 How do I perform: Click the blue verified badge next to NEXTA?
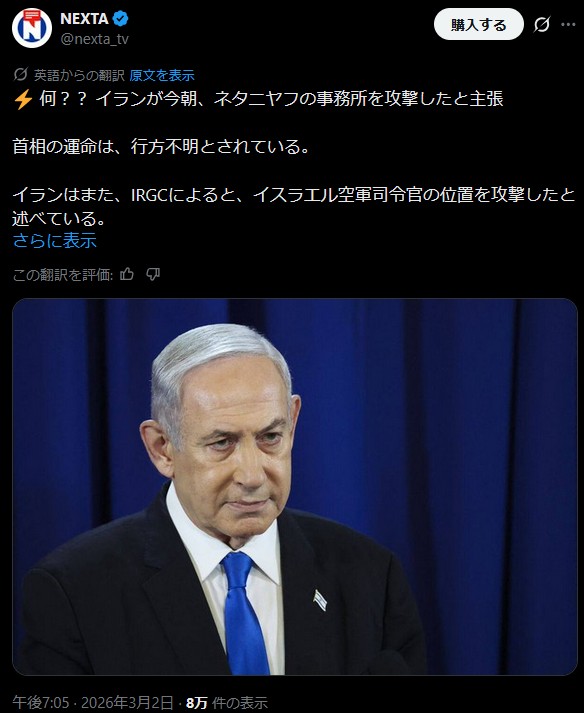pos(121,19)
